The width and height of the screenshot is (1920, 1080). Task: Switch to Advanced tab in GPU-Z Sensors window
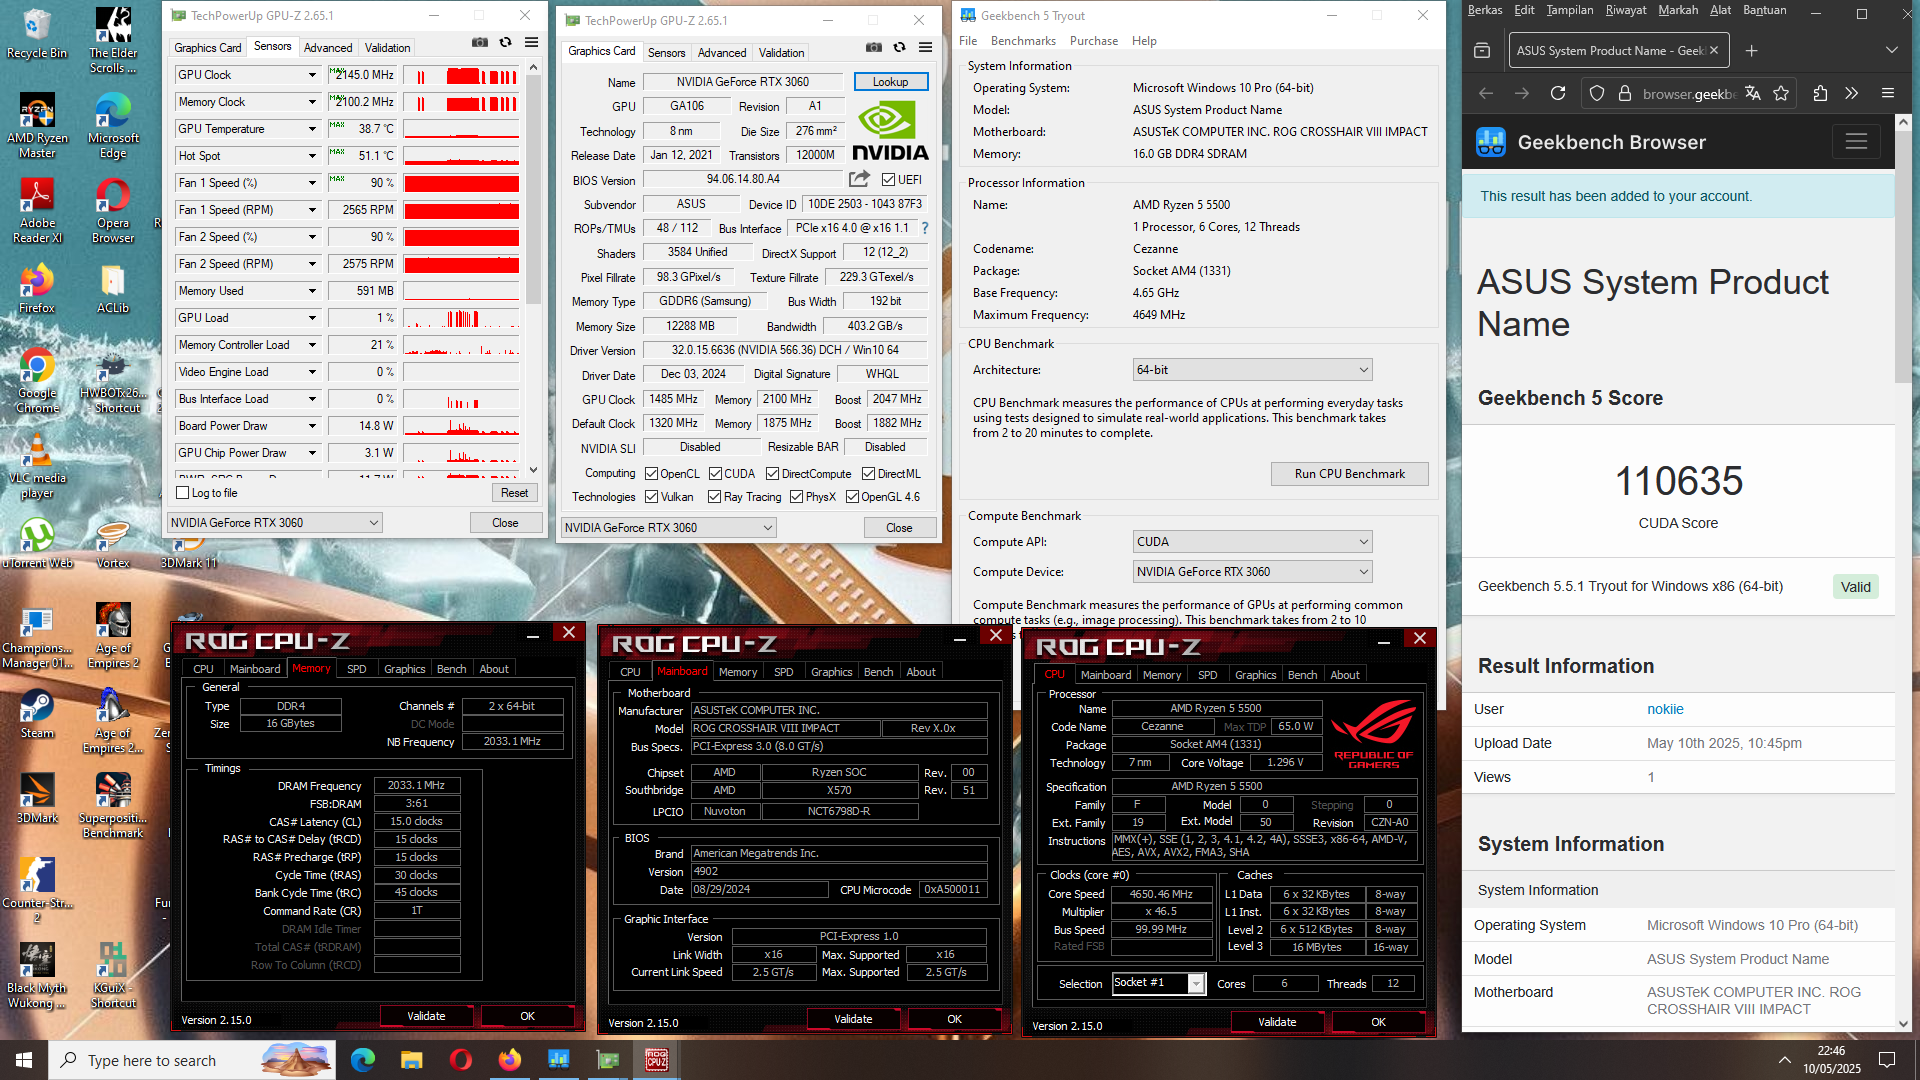[328, 48]
